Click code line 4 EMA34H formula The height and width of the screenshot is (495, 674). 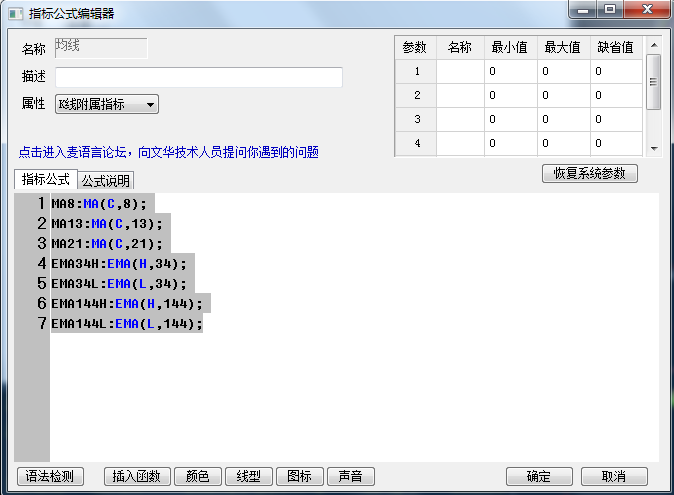(x=118, y=263)
